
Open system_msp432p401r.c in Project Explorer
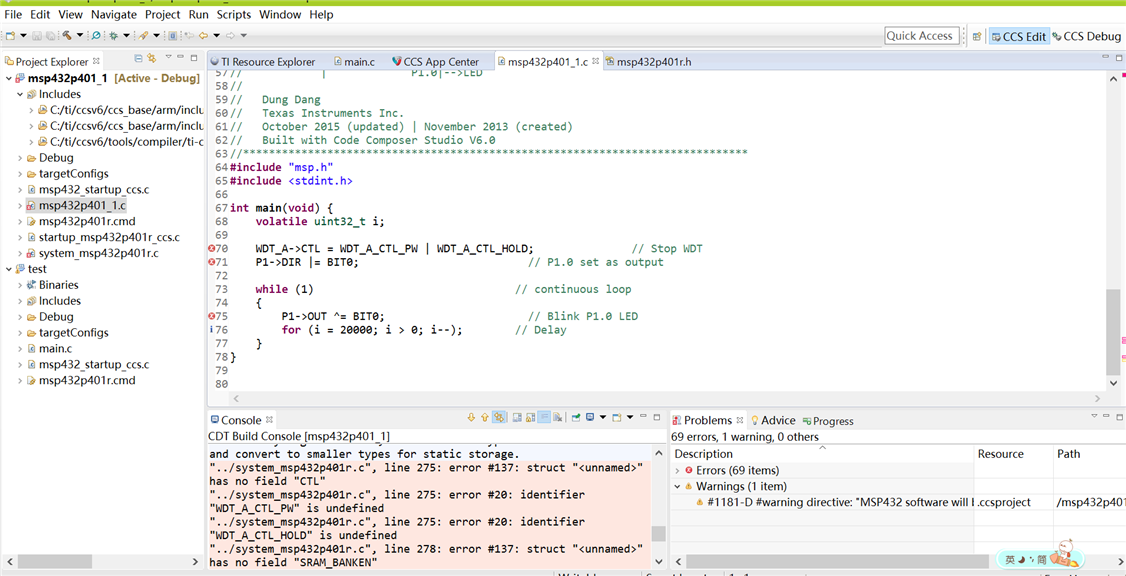click(98, 253)
